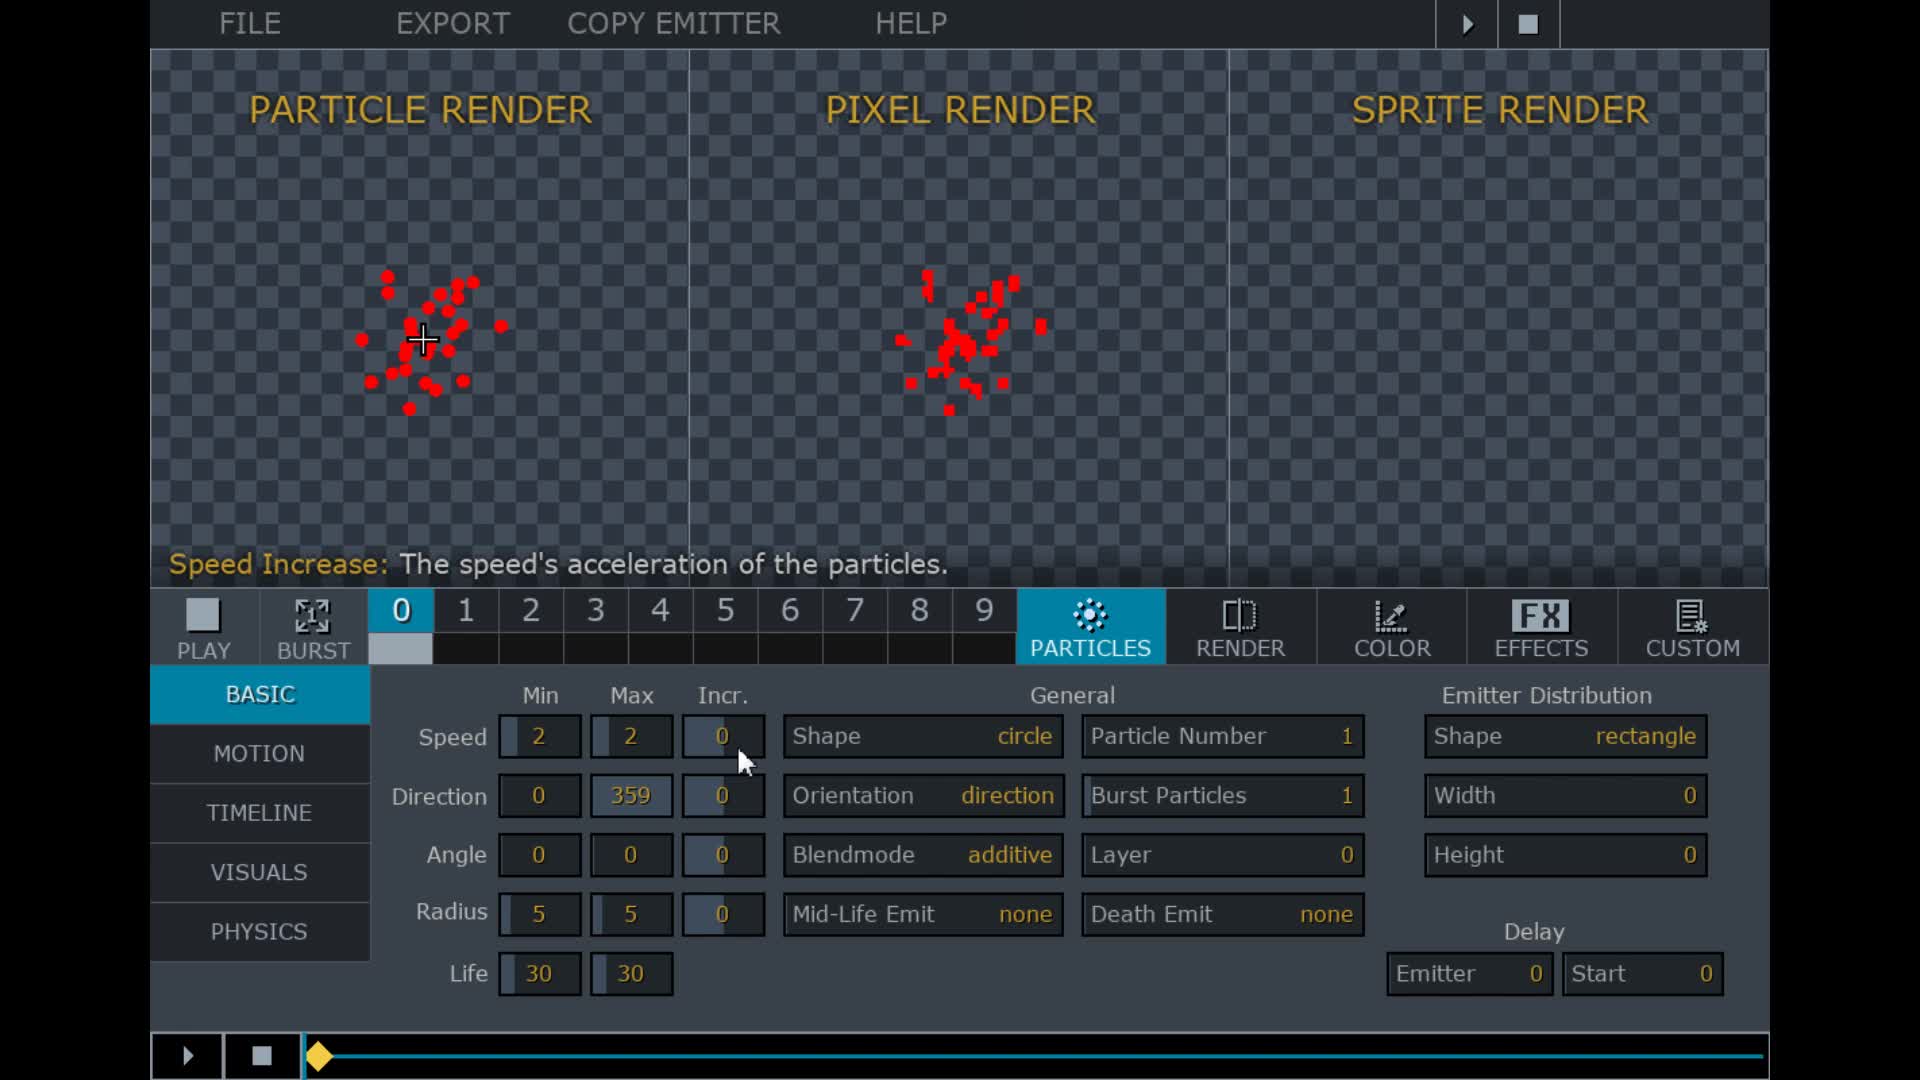Switch to the RENDER panel icon
The height and width of the screenshot is (1080, 1920).
[1240, 627]
